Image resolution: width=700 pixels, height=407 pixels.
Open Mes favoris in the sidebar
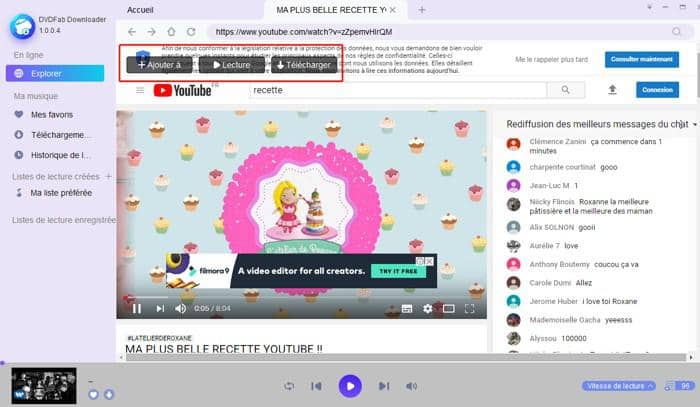[x=52, y=115]
